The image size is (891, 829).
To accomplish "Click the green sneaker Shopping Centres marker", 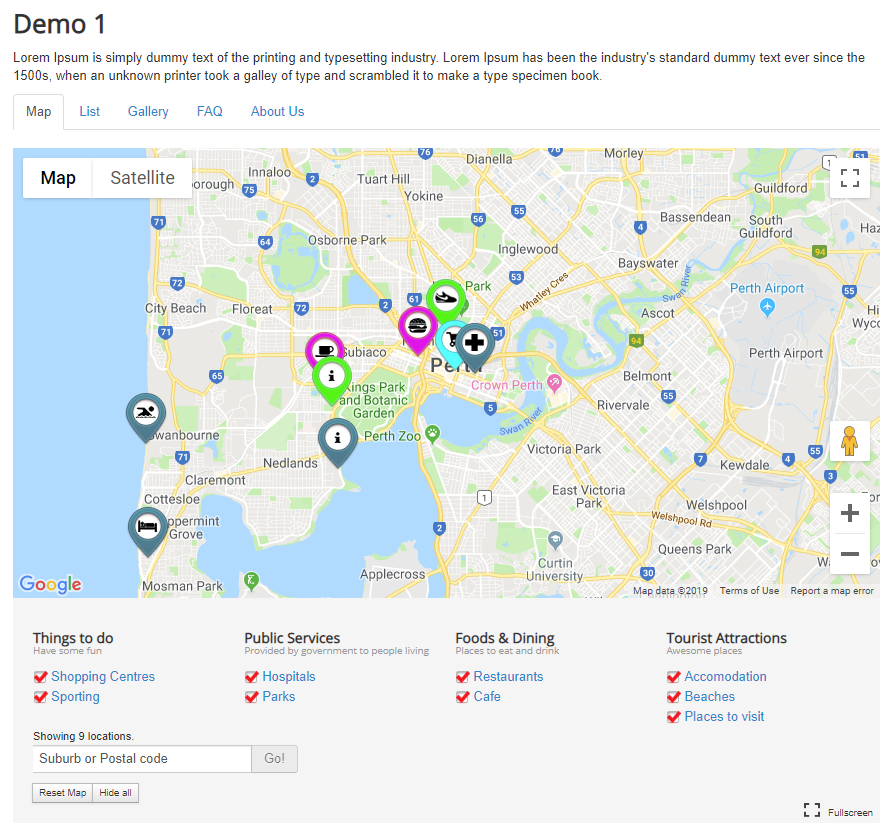I will tap(447, 298).
